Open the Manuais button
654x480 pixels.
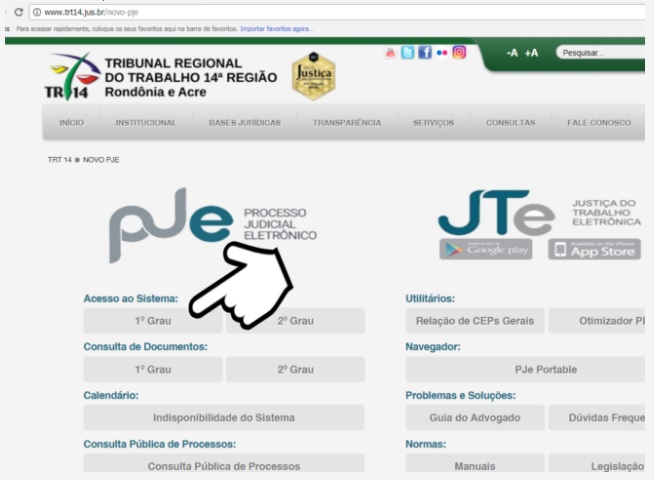[x=475, y=464]
